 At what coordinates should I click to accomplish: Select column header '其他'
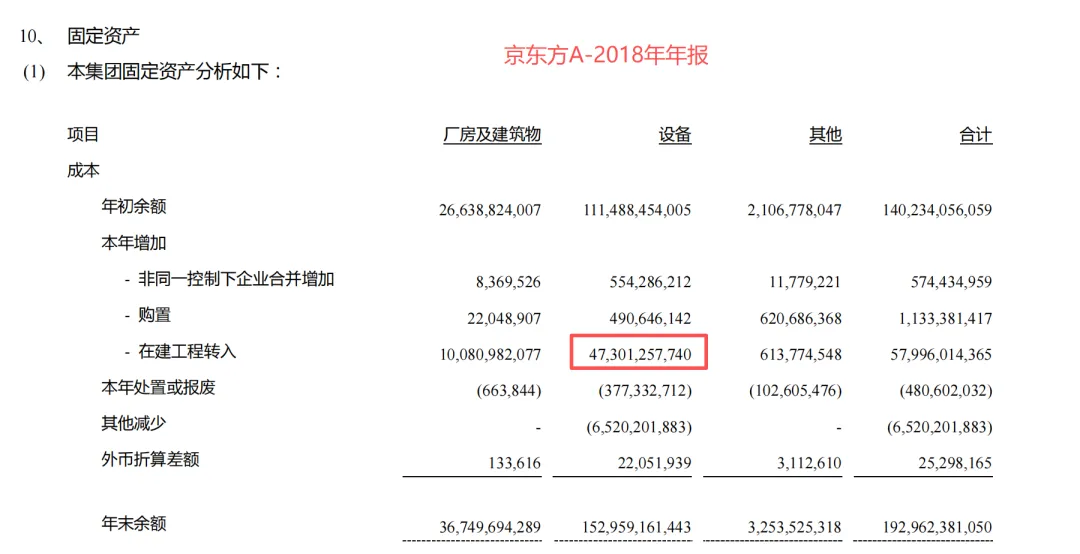pos(825,134)
